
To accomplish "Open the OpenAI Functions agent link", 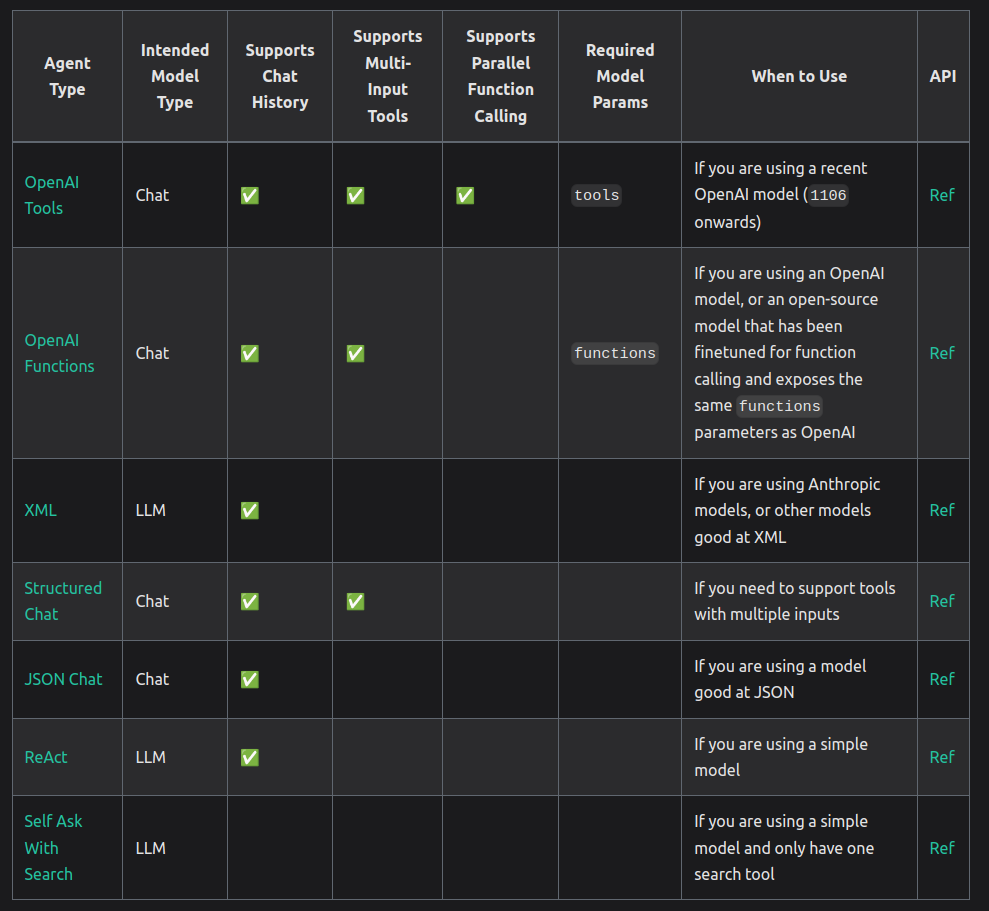I will pos(59,353).
